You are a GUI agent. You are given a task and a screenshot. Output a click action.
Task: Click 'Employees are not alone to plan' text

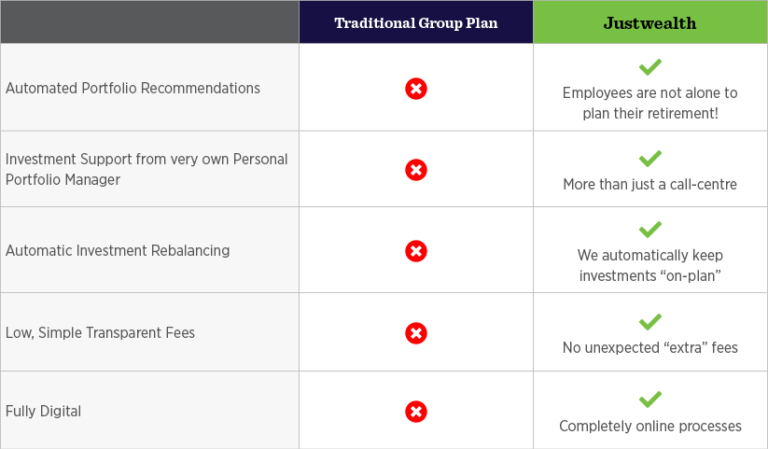(650, 103)
